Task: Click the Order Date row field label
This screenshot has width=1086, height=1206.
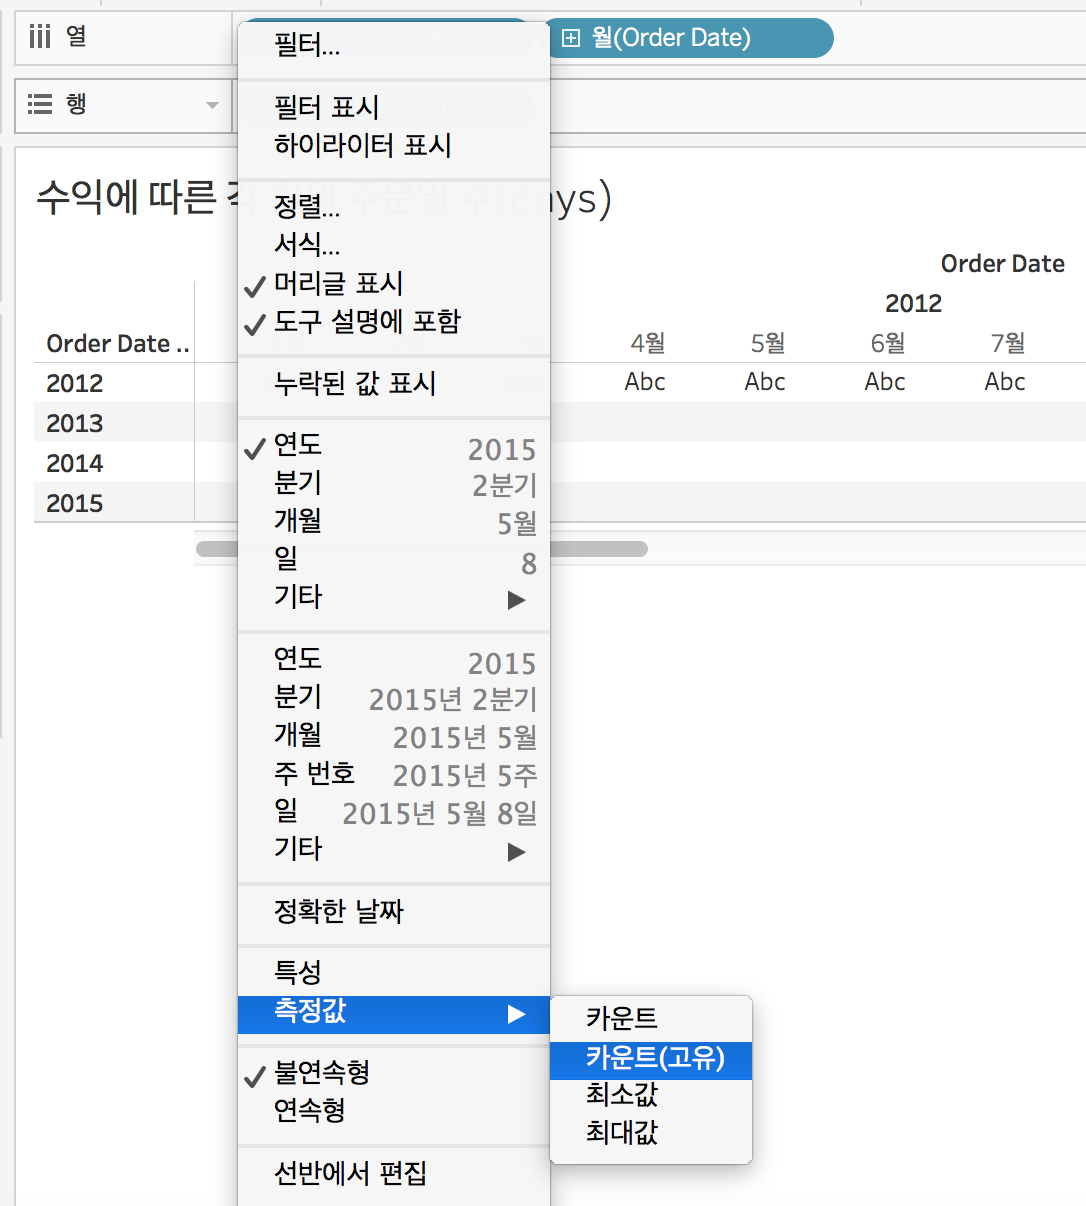Action: (118, 344)
